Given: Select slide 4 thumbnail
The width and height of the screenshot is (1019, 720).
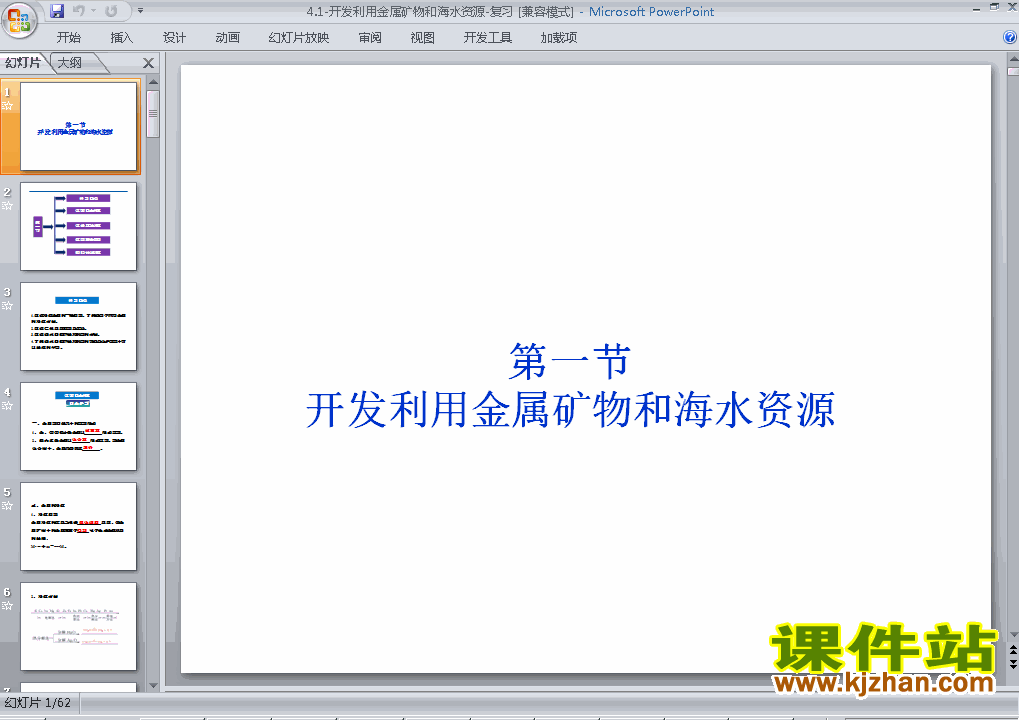Looking at the screenshot, I should [x=79, y=427].
